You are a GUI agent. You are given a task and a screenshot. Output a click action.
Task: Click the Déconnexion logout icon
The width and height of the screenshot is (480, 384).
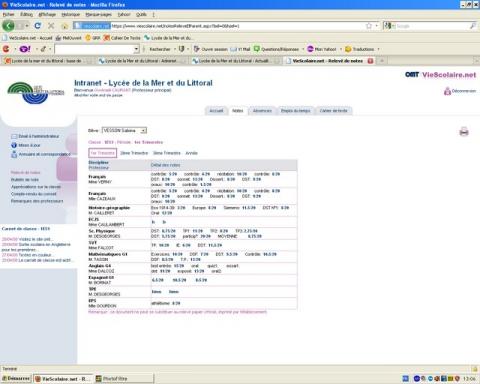447,91
